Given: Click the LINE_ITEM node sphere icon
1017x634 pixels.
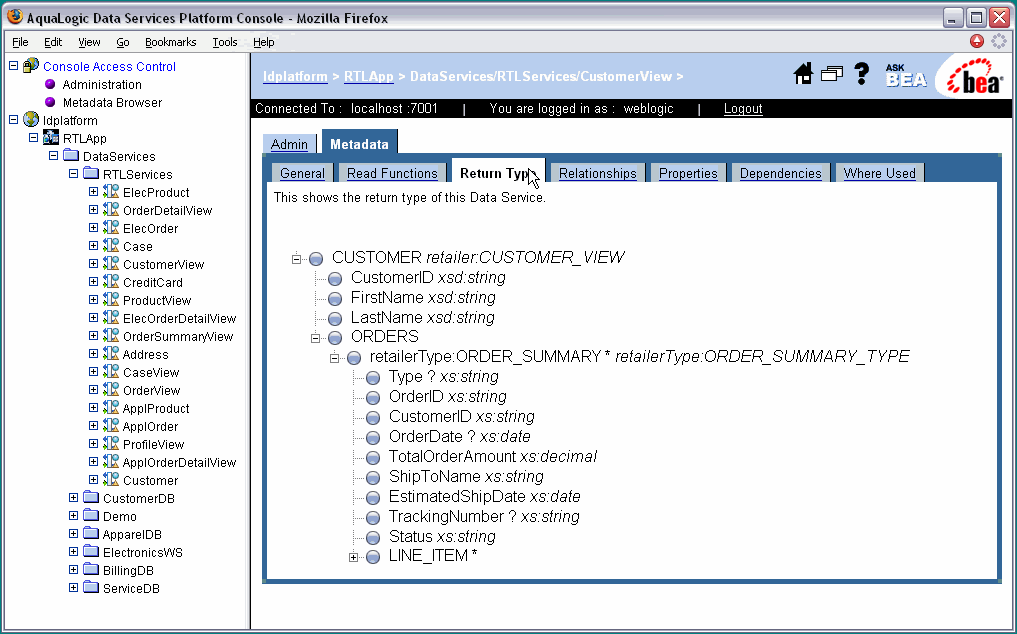Looking at the screenshot, I should pyautogui.click(x=373, y=557).
